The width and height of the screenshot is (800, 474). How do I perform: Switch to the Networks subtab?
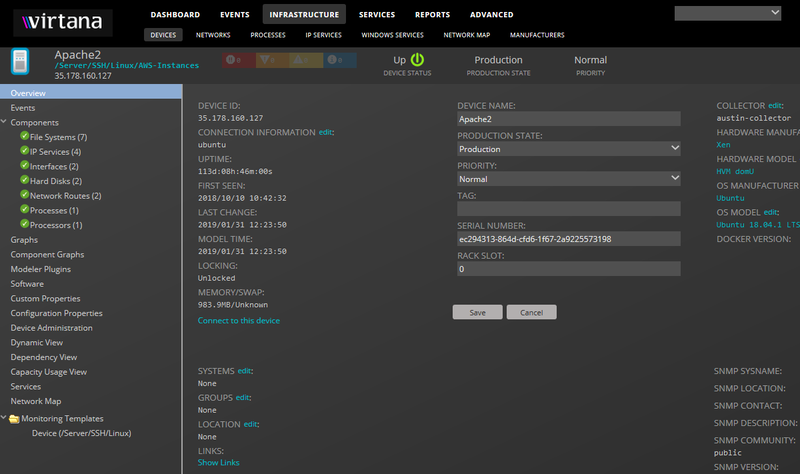point(213,35)
